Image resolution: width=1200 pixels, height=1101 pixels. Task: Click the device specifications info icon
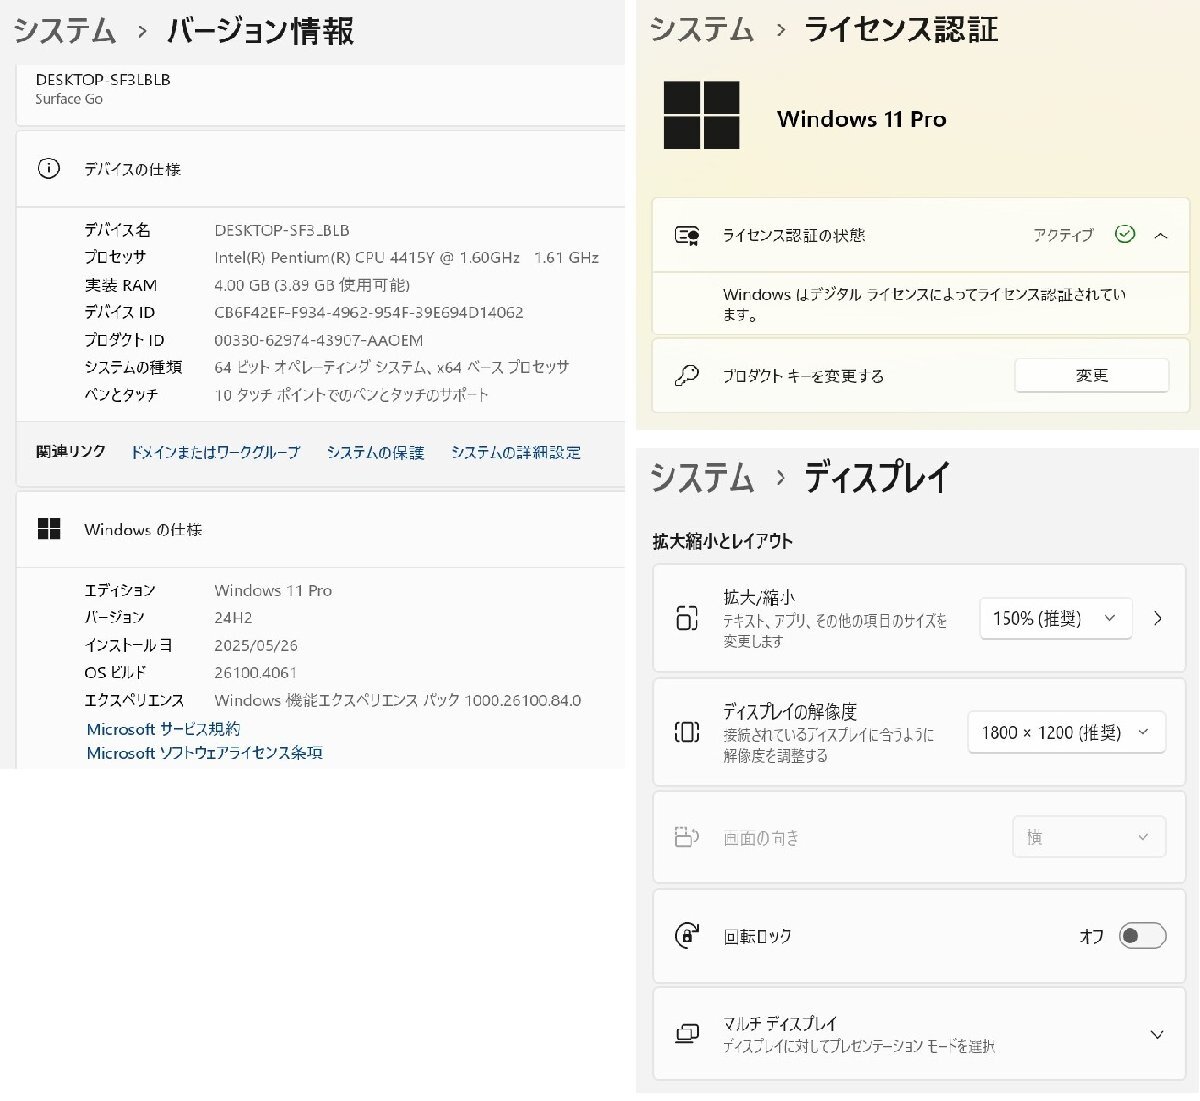(48, 169)
